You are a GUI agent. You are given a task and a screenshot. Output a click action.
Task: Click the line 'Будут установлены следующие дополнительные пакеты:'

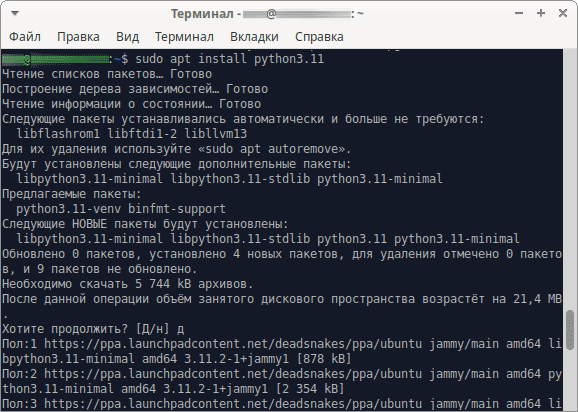[x=177, y=164]
